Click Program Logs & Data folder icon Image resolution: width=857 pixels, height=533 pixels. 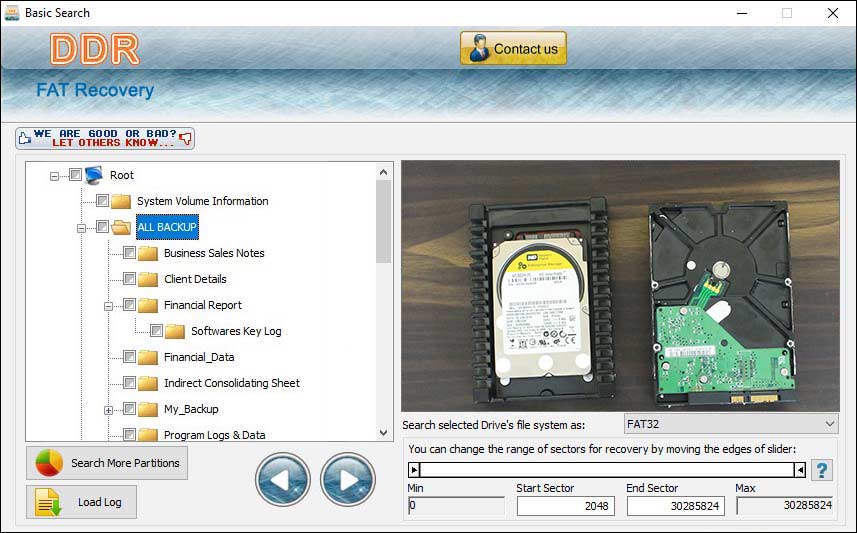click(x=148, y=435)
